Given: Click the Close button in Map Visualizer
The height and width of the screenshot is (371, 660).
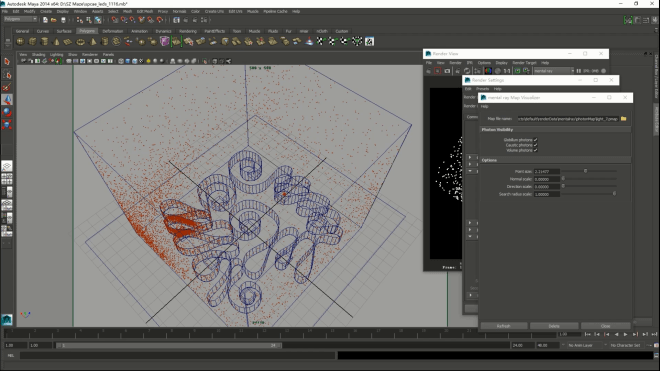Looking at the screenshot, I should [x=605, y=326].
